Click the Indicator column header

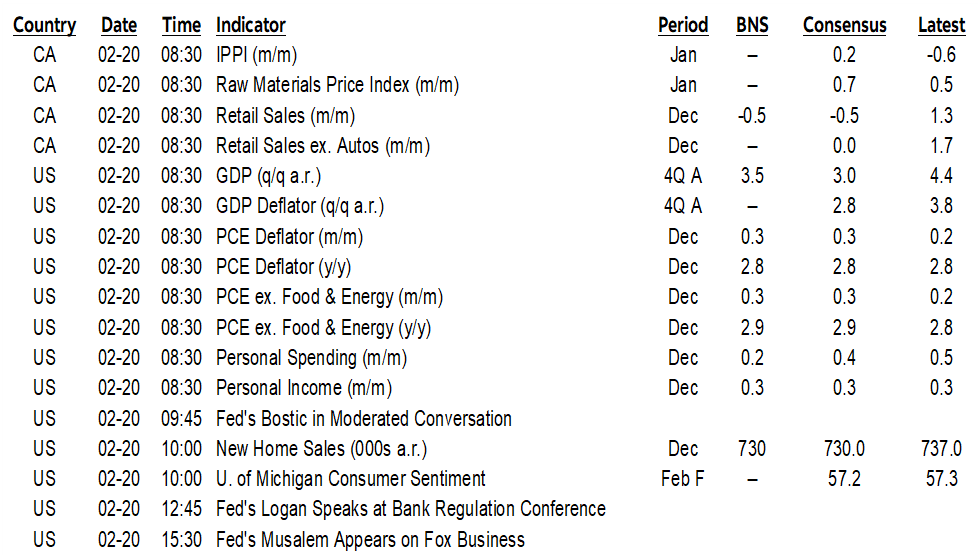(251, 25)
